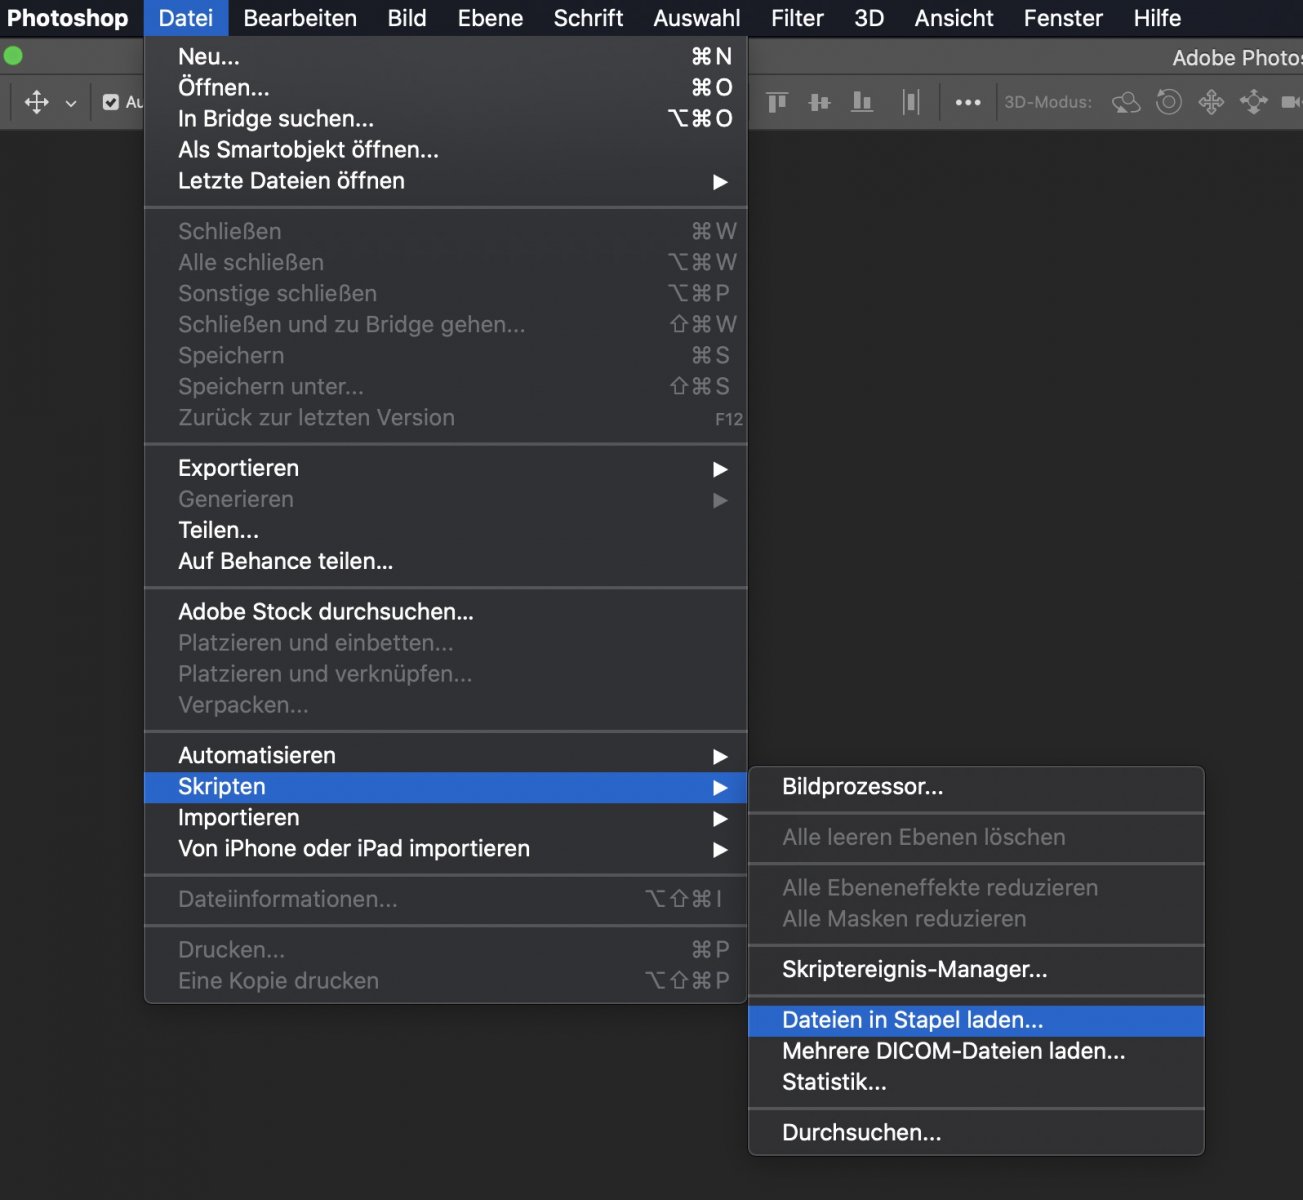Open the Photoshop application menu
This screenshot has height=1200, width=1303.
pos(68,18)
